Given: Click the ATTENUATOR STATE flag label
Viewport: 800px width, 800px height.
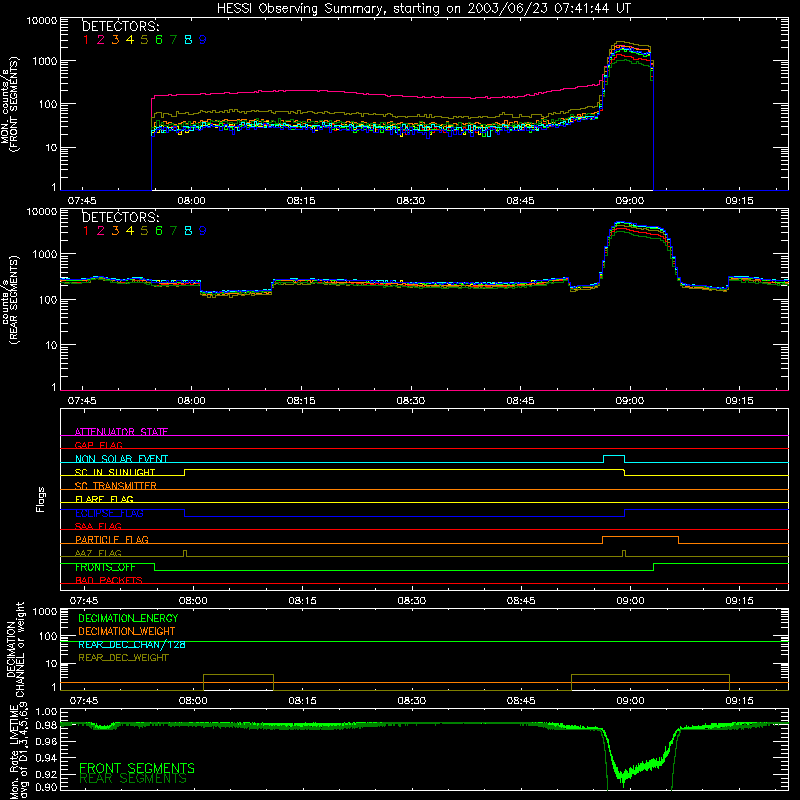Looking at the screenshot, I should pos(121,432).
